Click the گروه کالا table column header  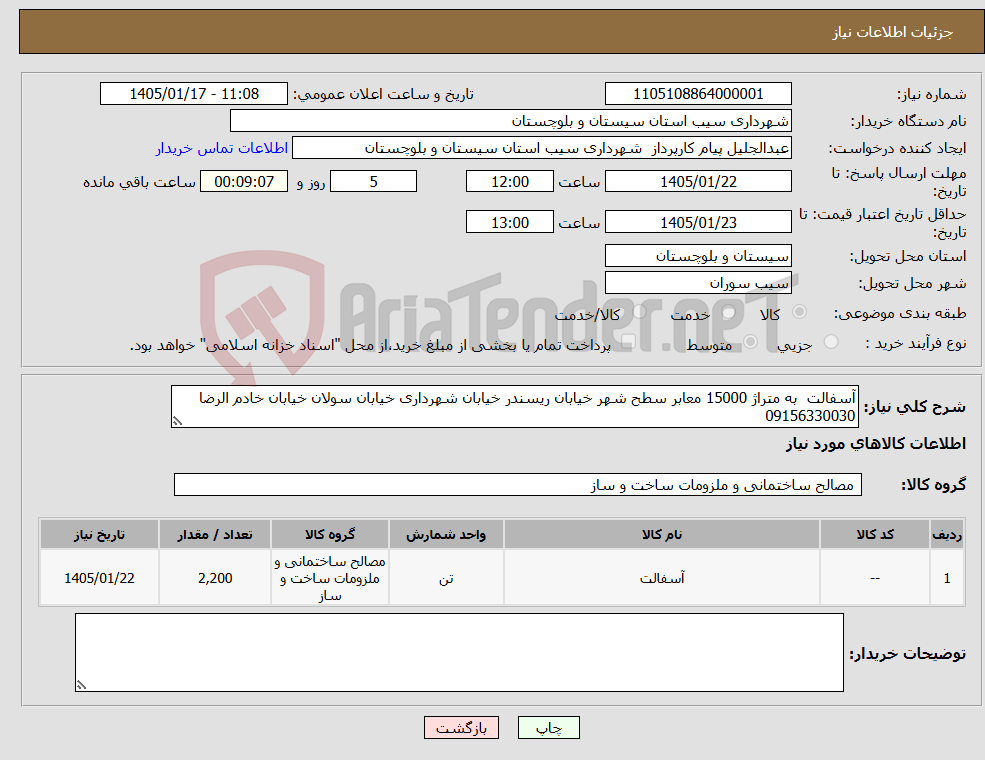330,534
